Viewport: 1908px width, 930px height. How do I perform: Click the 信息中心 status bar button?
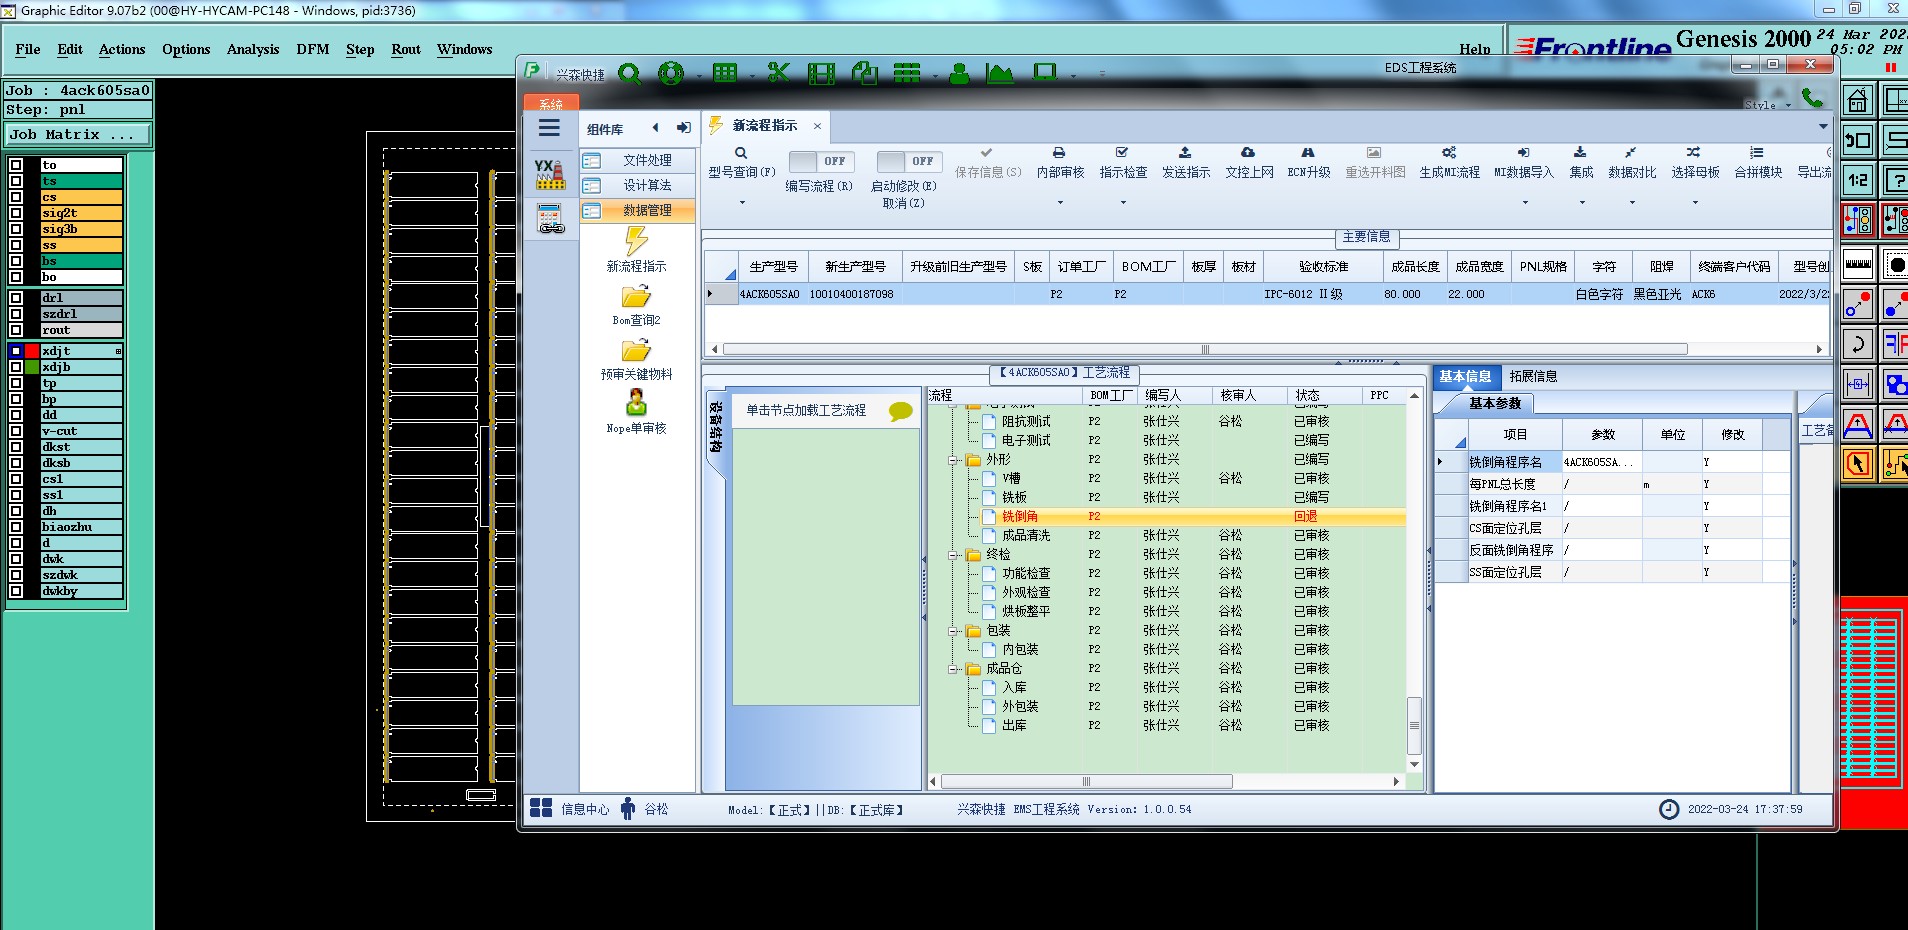pos(570,809)
